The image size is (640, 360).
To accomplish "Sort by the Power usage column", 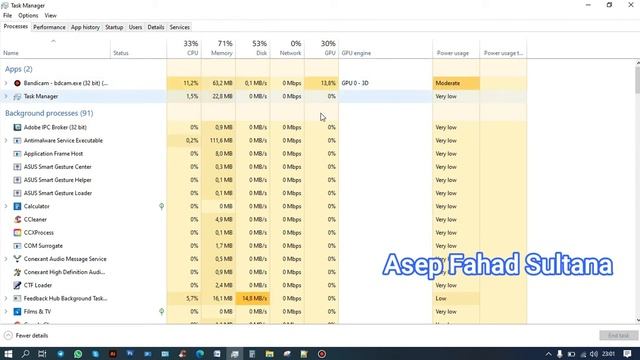I will (456, 49).
